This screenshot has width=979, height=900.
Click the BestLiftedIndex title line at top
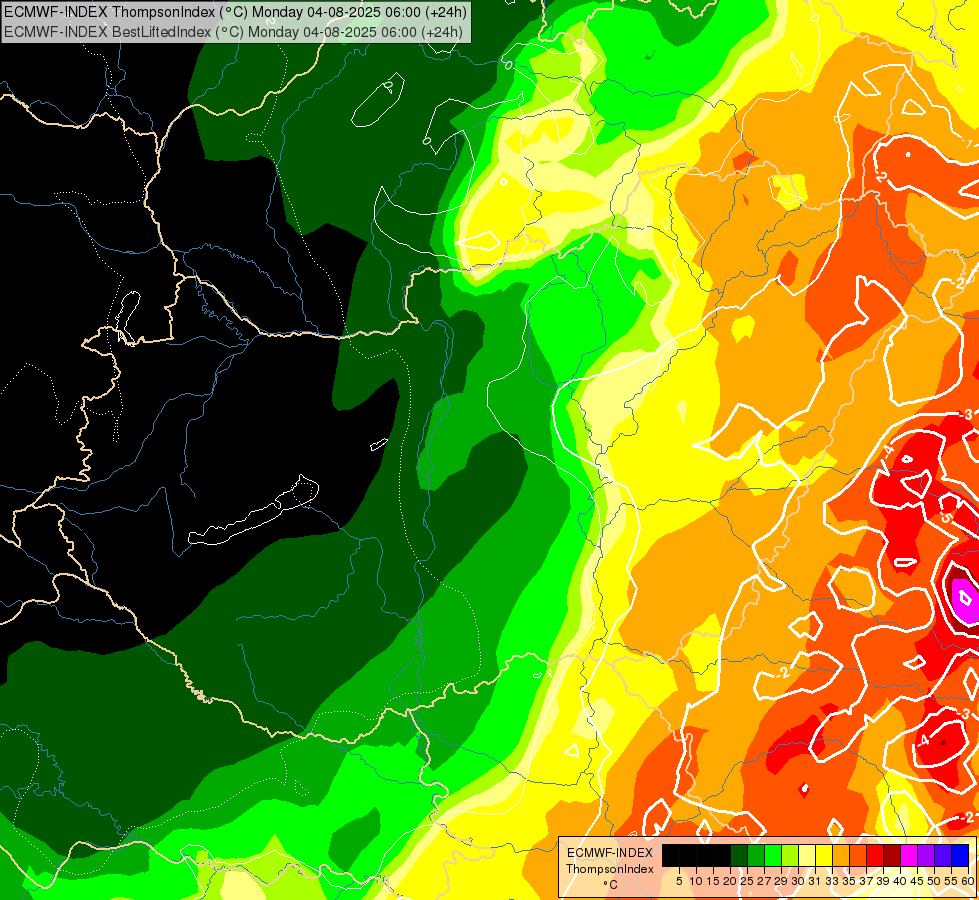pos(234,32)
